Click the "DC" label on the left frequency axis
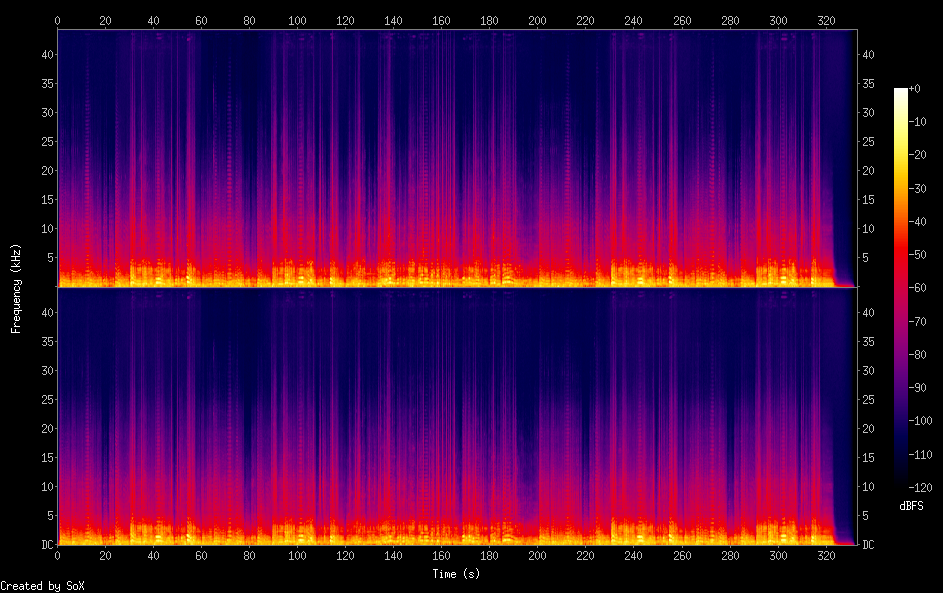The width and height of the screenshot is (943, 593). click(x=47, y=544)
